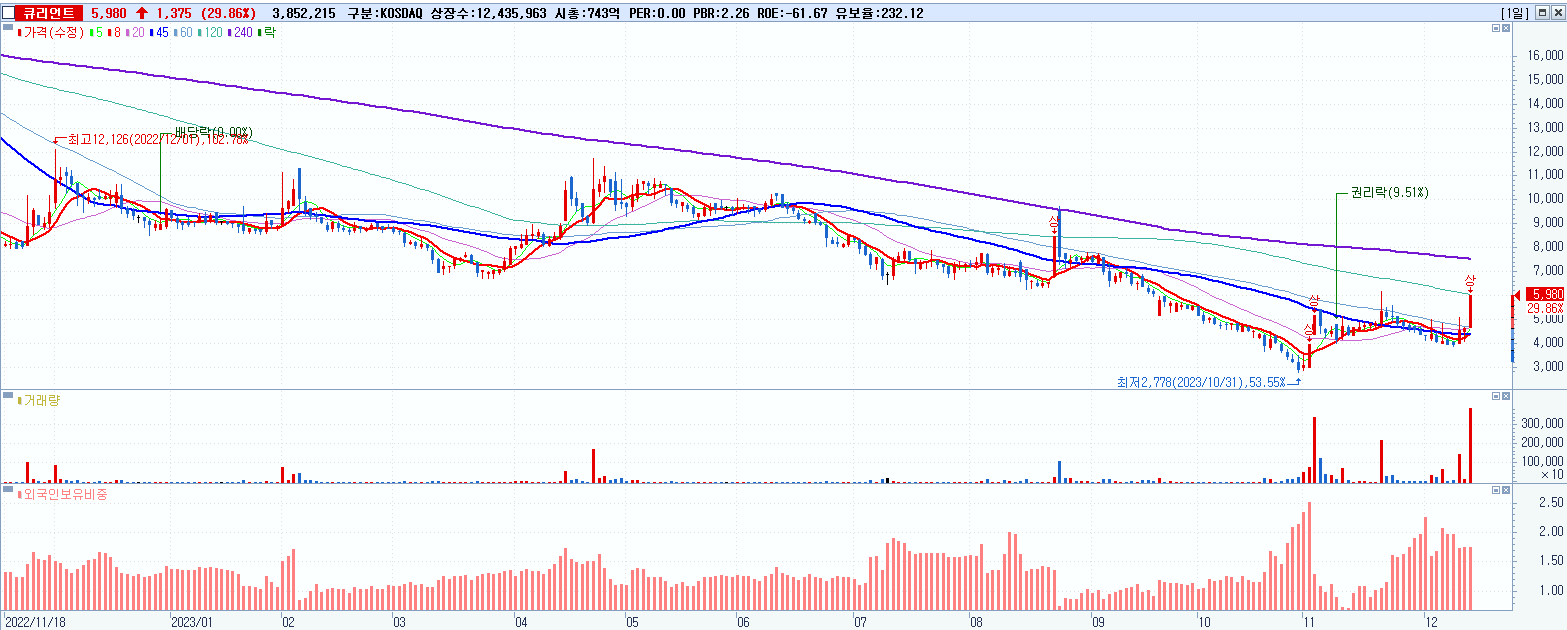Click the 16,000 price axis value

point(1547,56)
